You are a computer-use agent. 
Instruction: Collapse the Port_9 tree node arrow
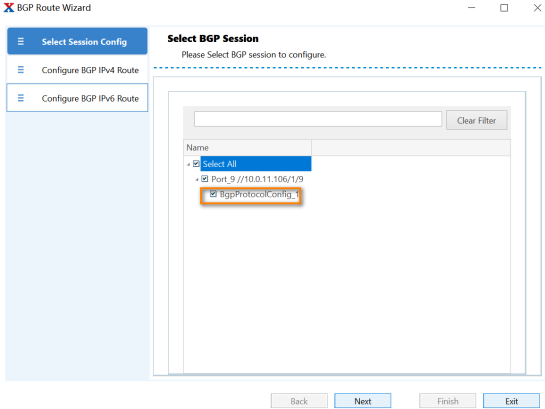coord(197,179)
